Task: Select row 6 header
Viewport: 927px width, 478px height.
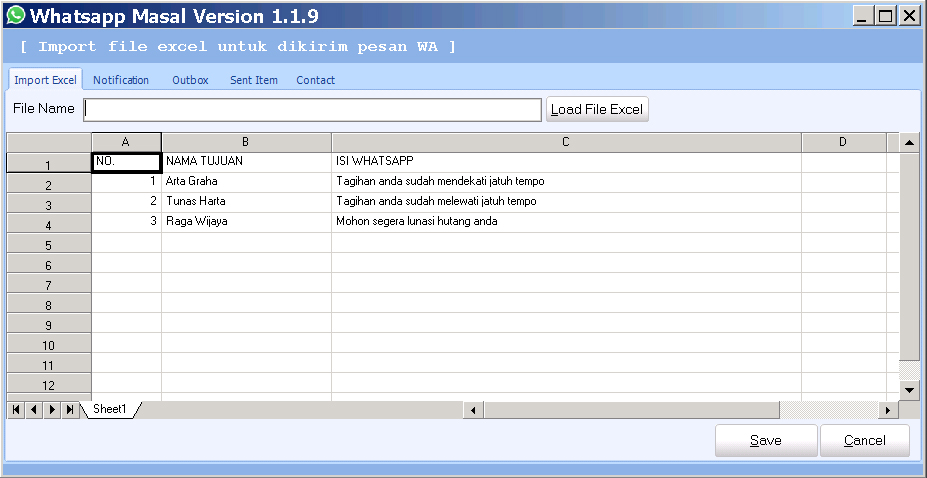Action: click(49, 264)
